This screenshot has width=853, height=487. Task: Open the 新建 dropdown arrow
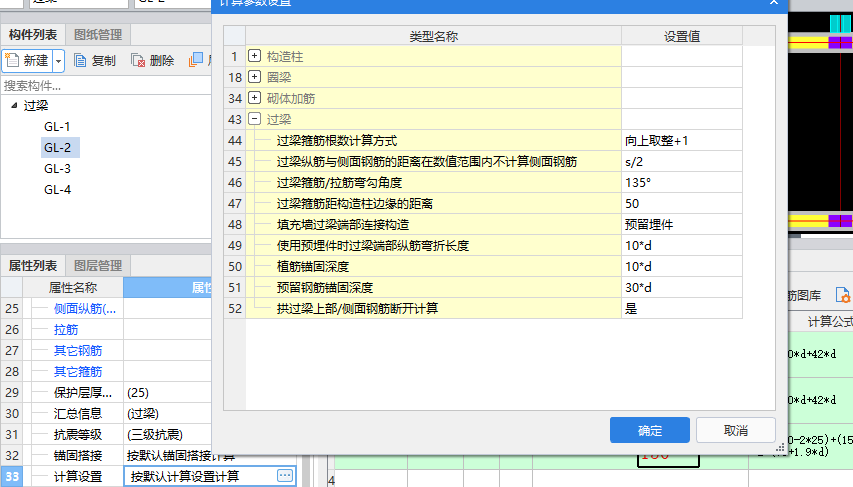[x=59, y=61]
